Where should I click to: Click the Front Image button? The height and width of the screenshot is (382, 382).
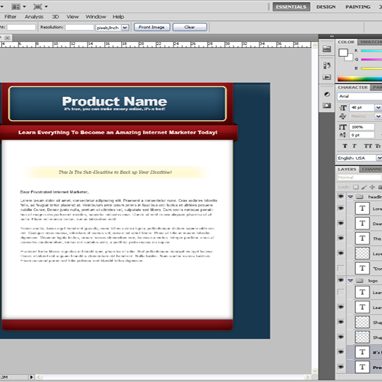click(x=152, y=27)
